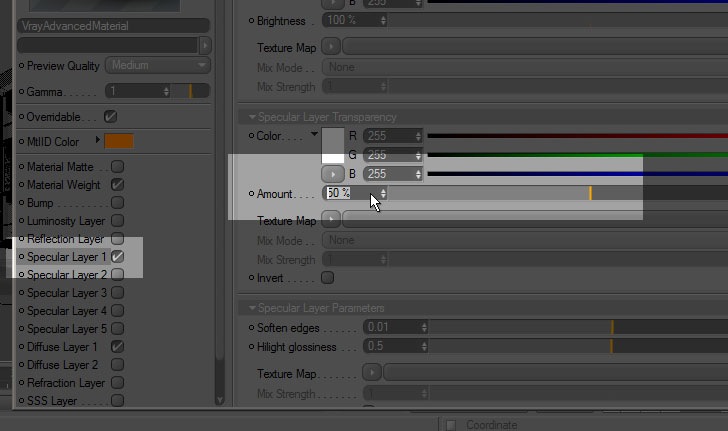Enable the Reflection Layer checkbox
Image resolution: width=728 pixels, height=431 pixels.
click(117, 239)
